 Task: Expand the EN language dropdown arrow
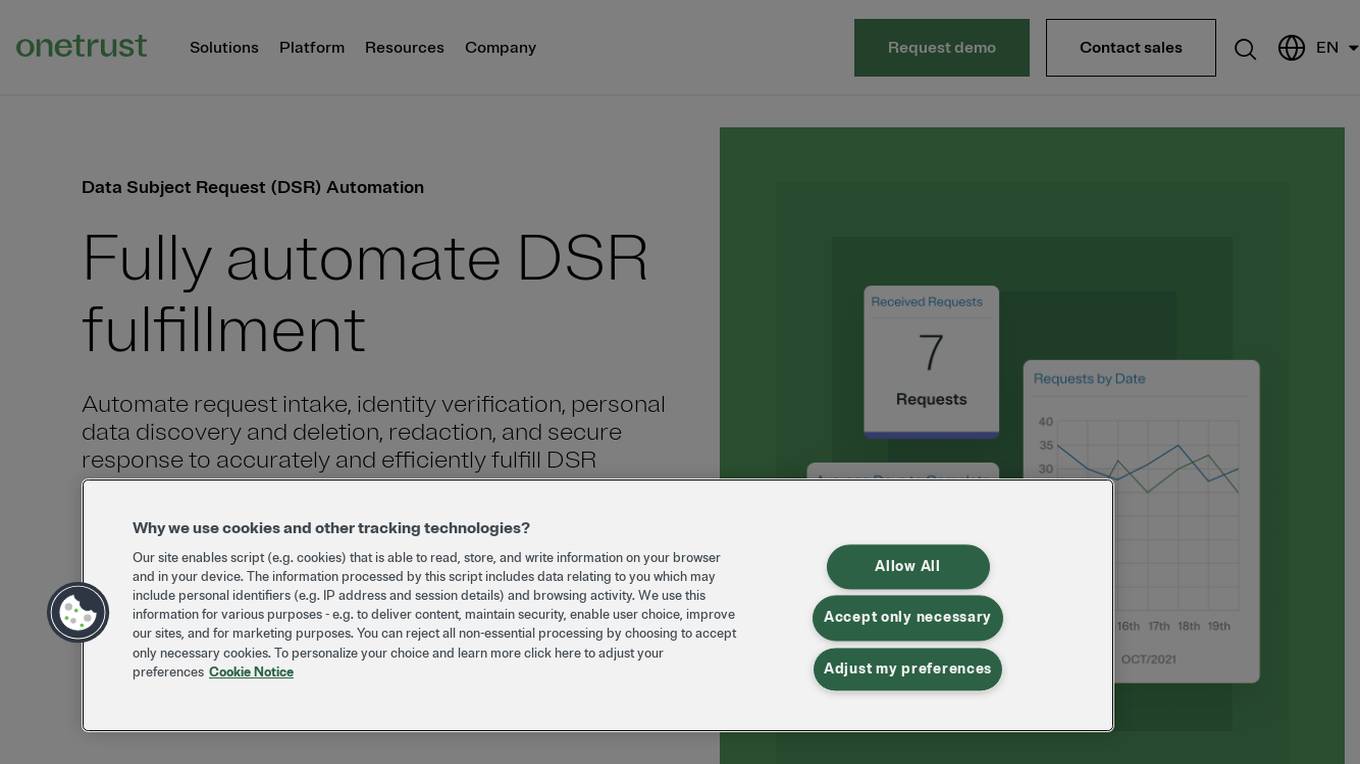tap(1353, 48)
